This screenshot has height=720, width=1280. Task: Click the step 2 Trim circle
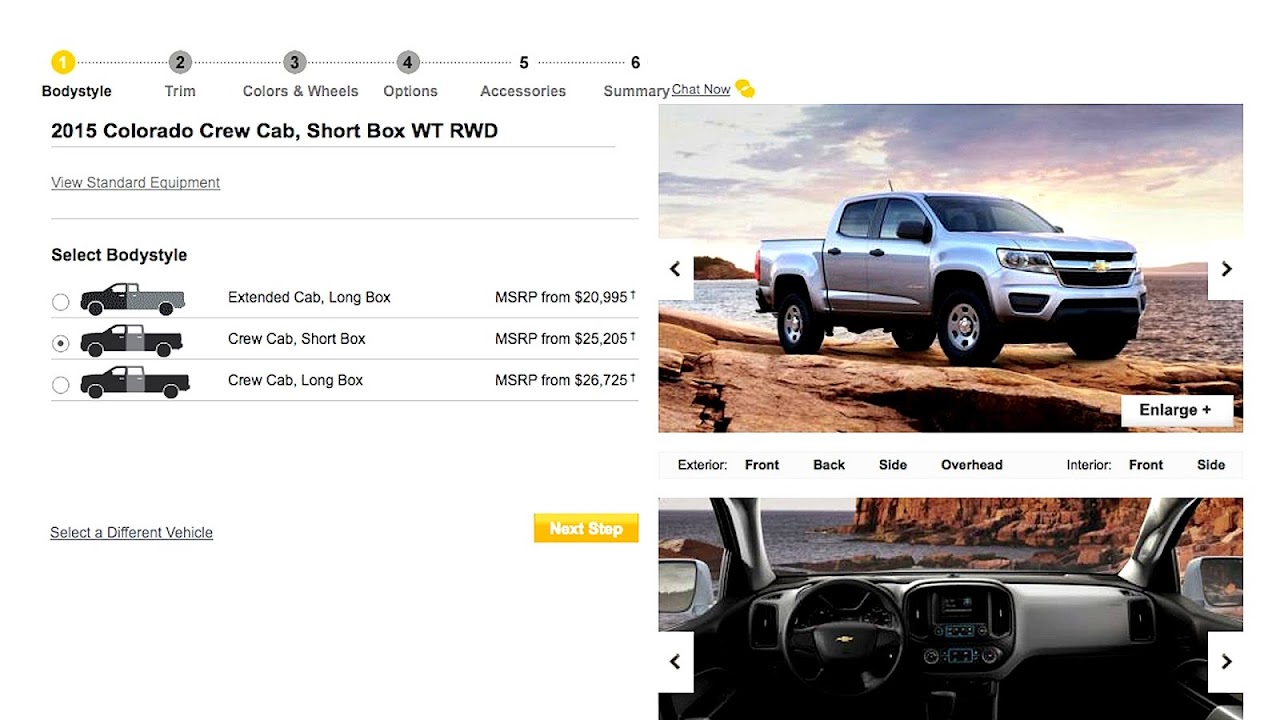(x=180, y=62)
